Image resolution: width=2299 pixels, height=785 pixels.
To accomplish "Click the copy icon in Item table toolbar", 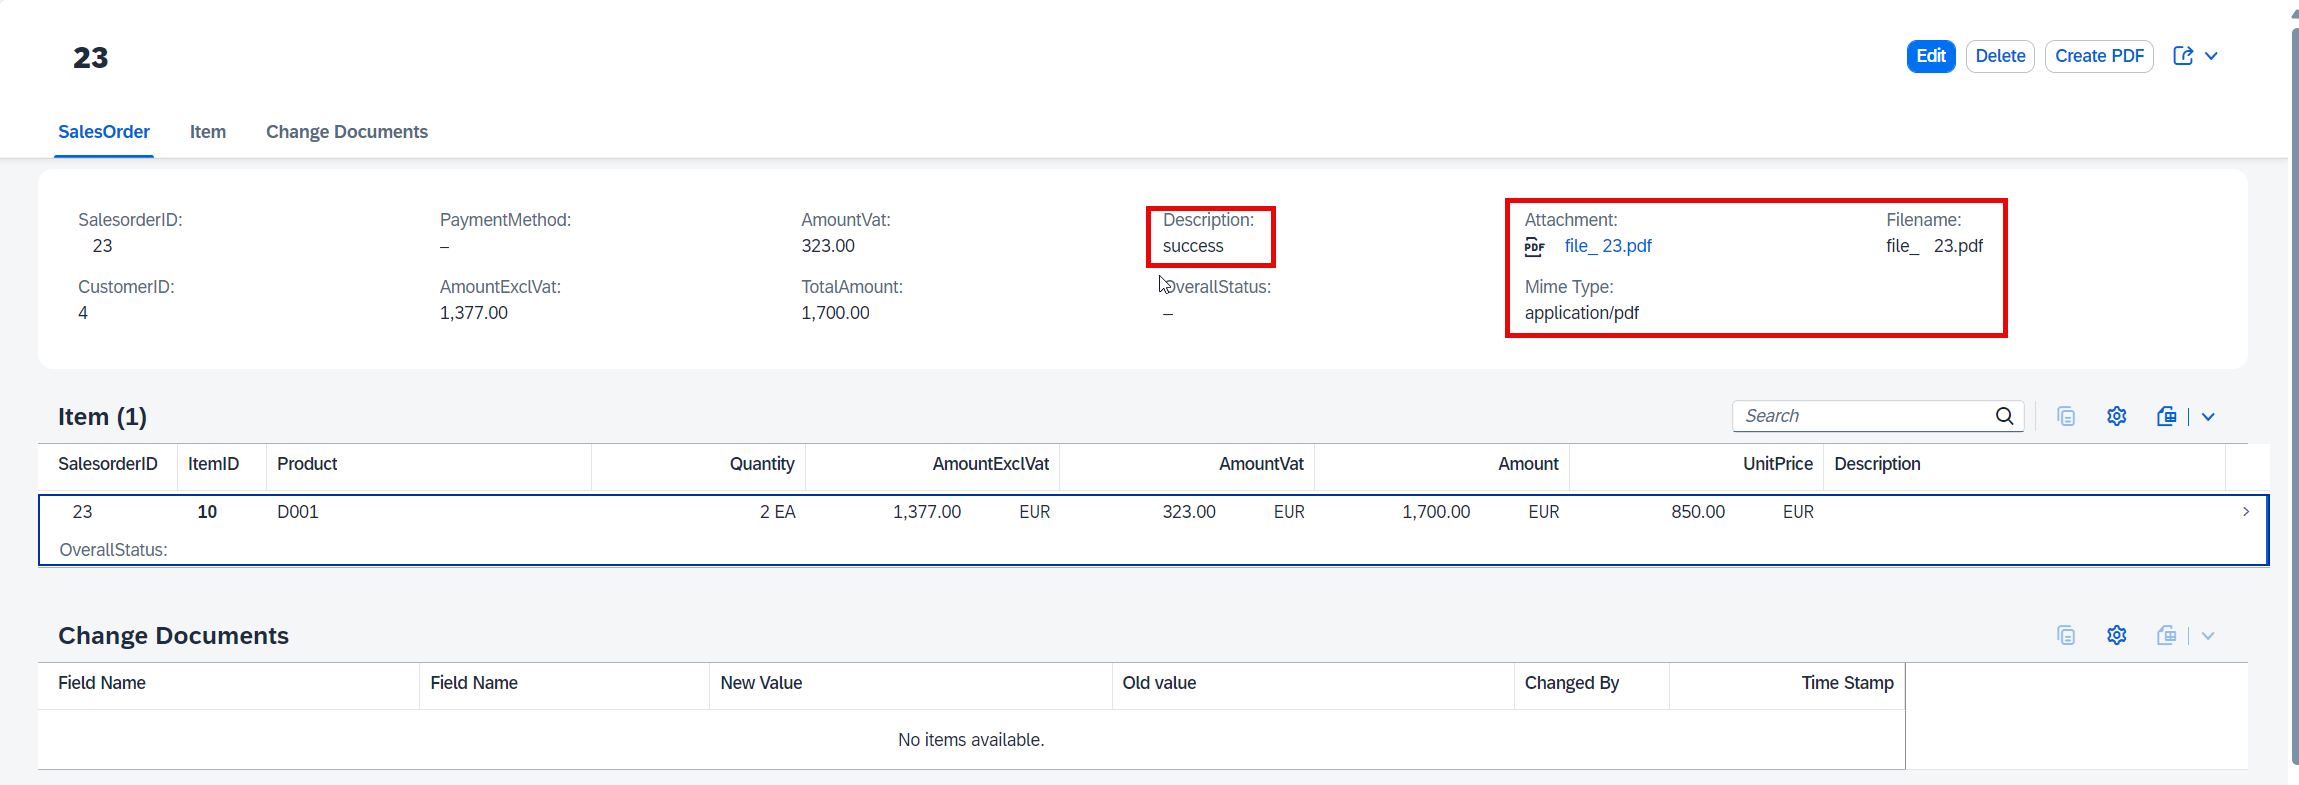I will point(2066,416).
